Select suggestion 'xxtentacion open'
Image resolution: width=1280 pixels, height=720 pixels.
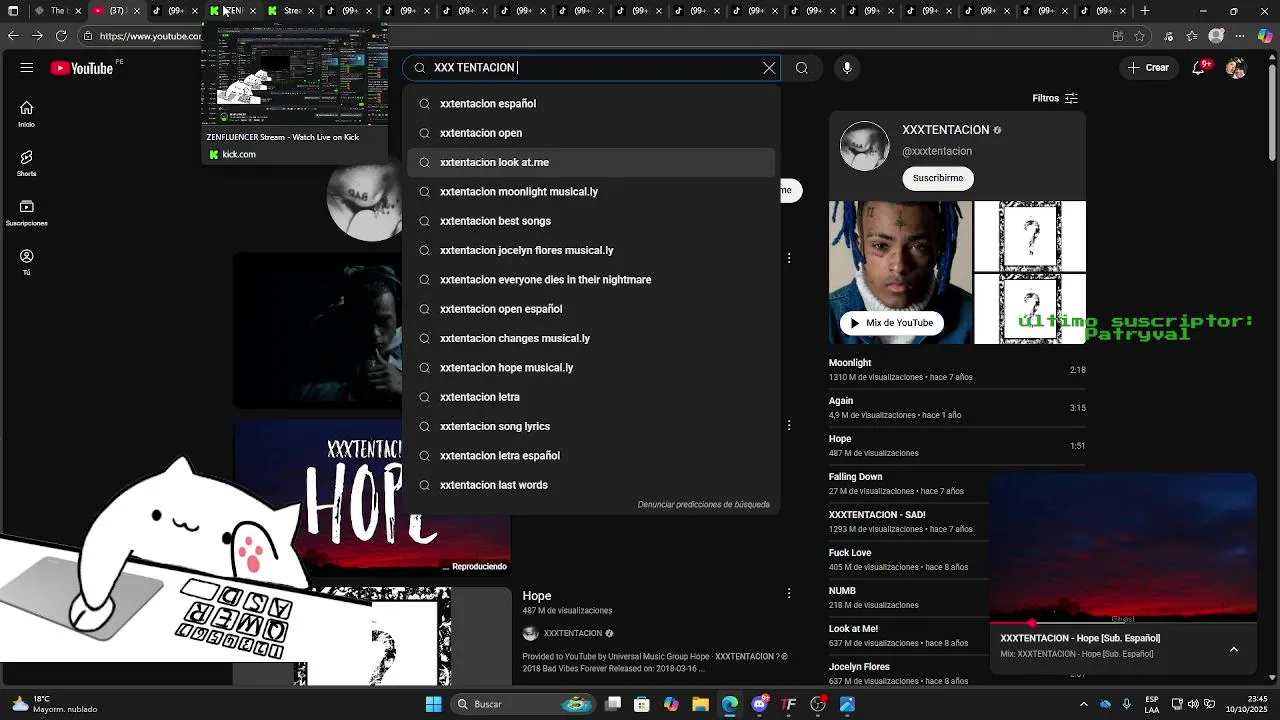pos(592,133)
